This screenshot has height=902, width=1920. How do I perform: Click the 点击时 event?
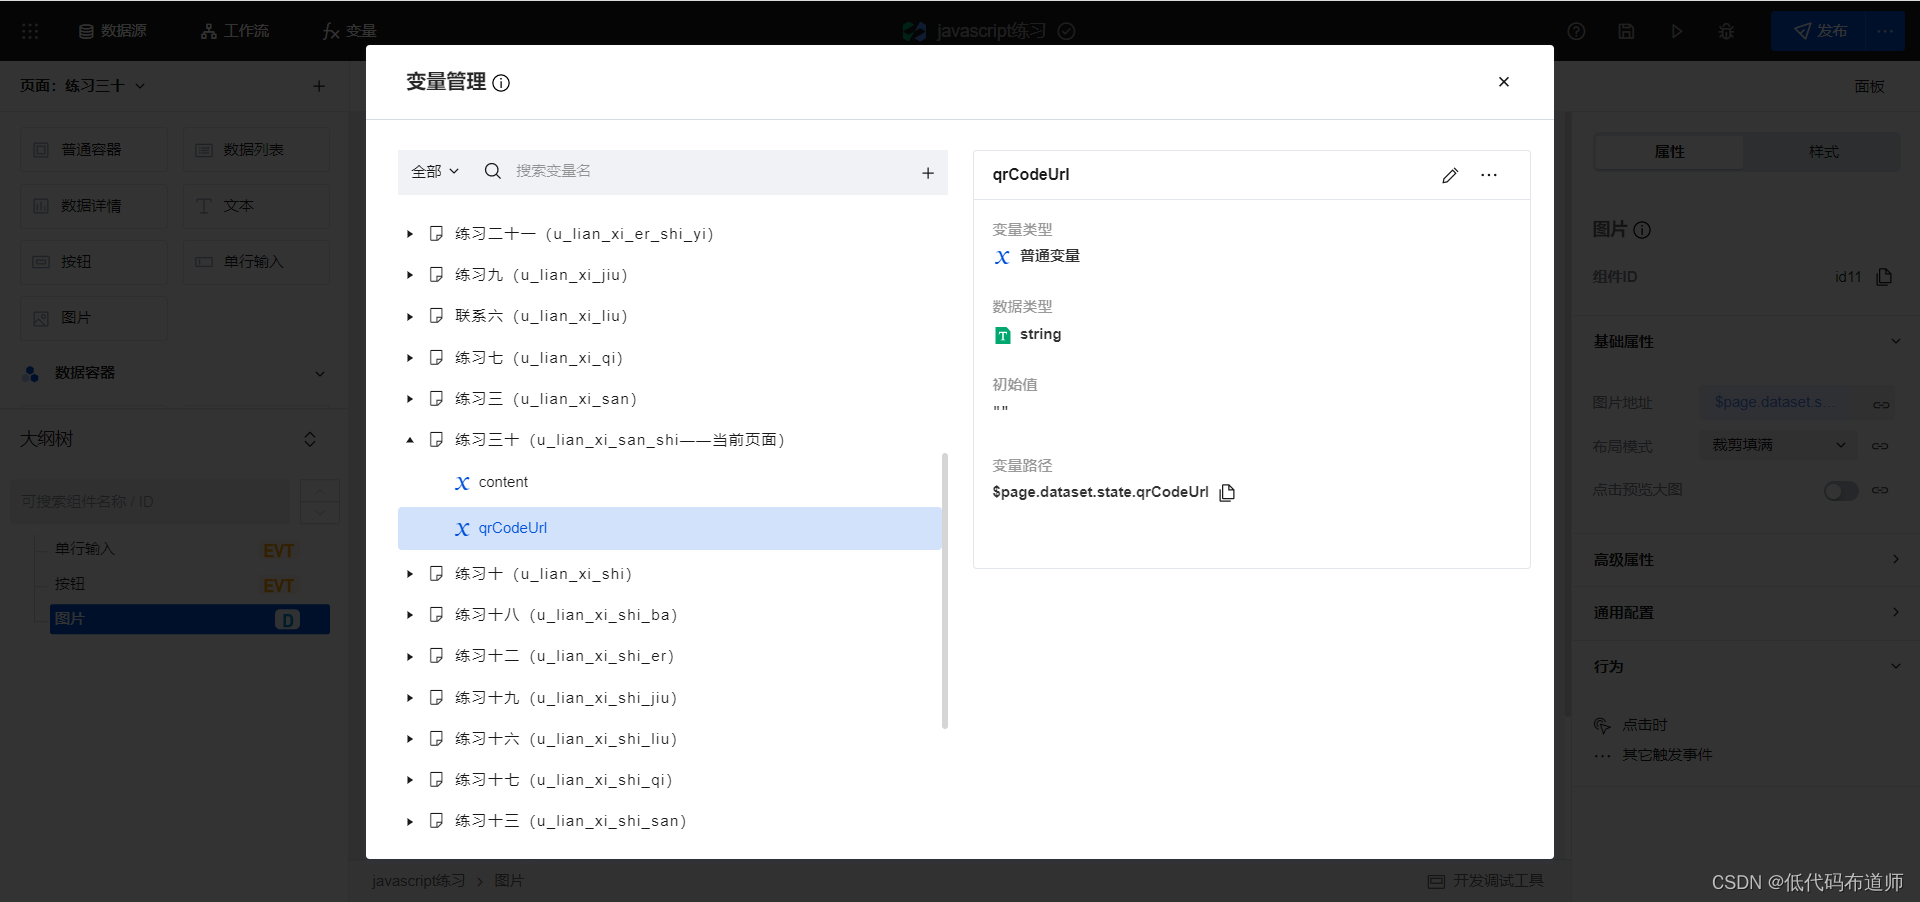coord(1644,725)
